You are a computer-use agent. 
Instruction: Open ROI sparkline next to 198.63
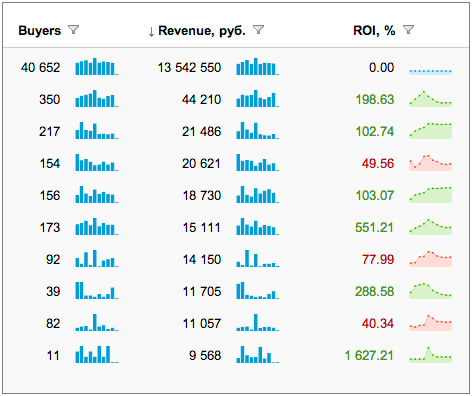point(431,99)
